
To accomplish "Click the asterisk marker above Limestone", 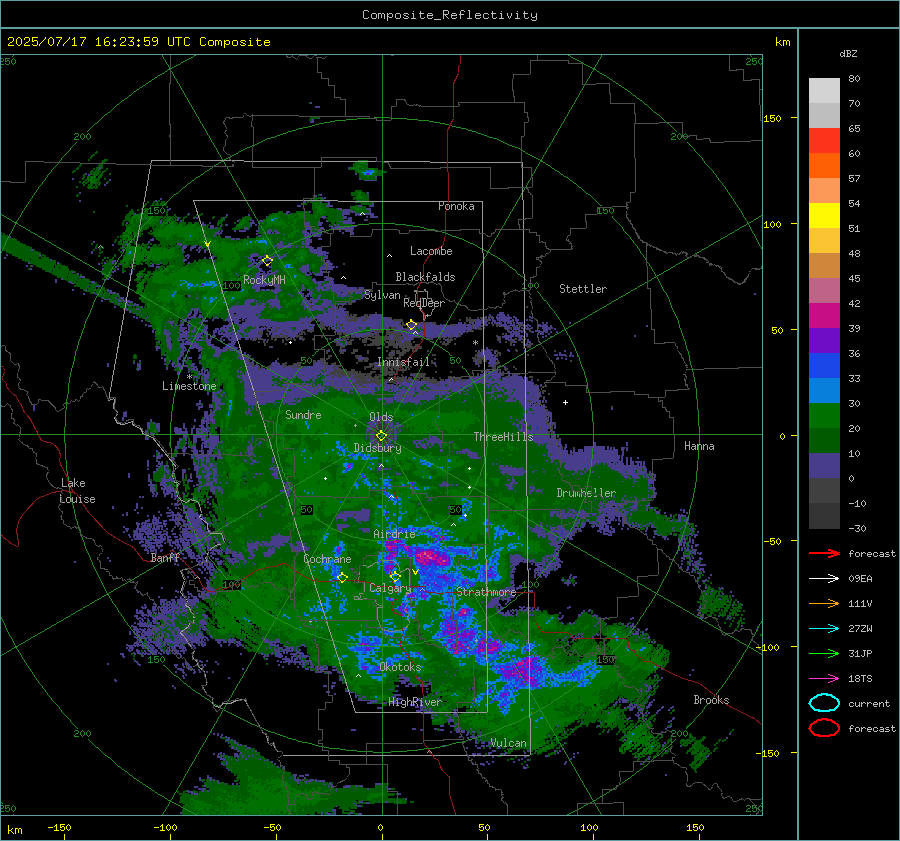I will [x=189, y=377].
